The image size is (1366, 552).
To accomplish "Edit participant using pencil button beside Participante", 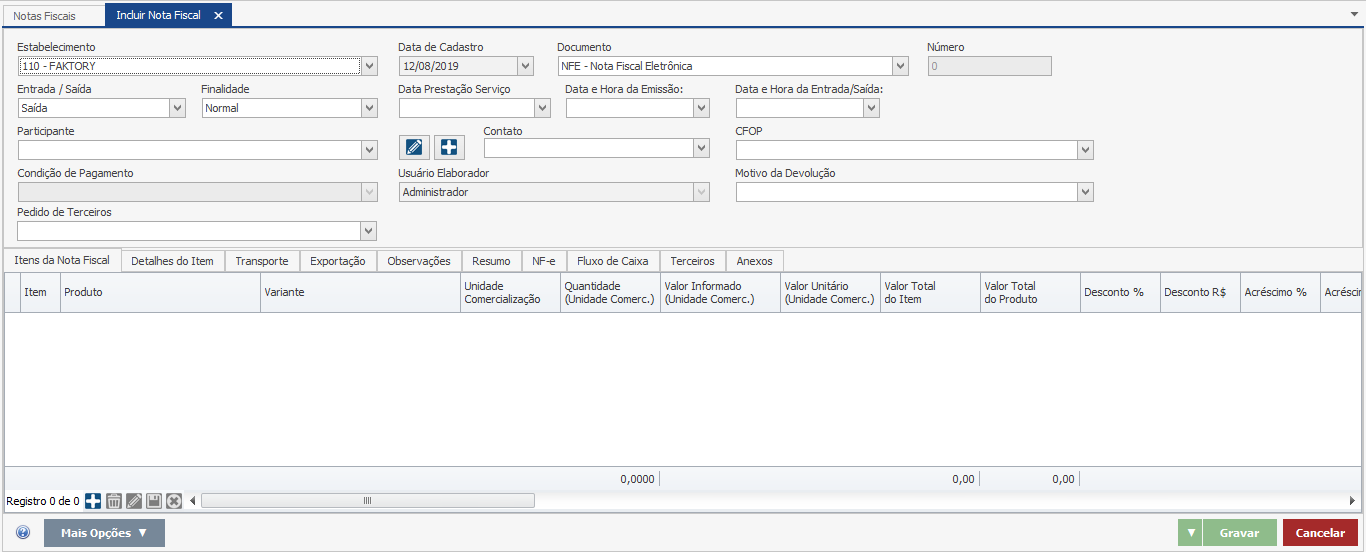I will coord(414,148).
